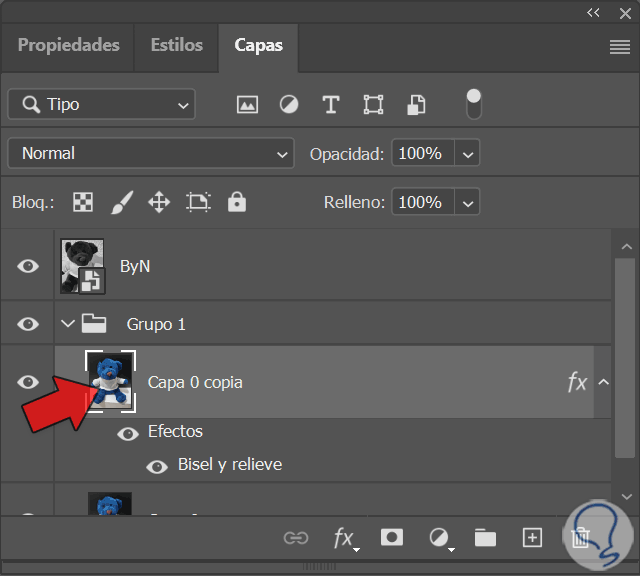Lock transparent pixels
Viewport: 640px width, 576px height.
click(x=83, y=202)
